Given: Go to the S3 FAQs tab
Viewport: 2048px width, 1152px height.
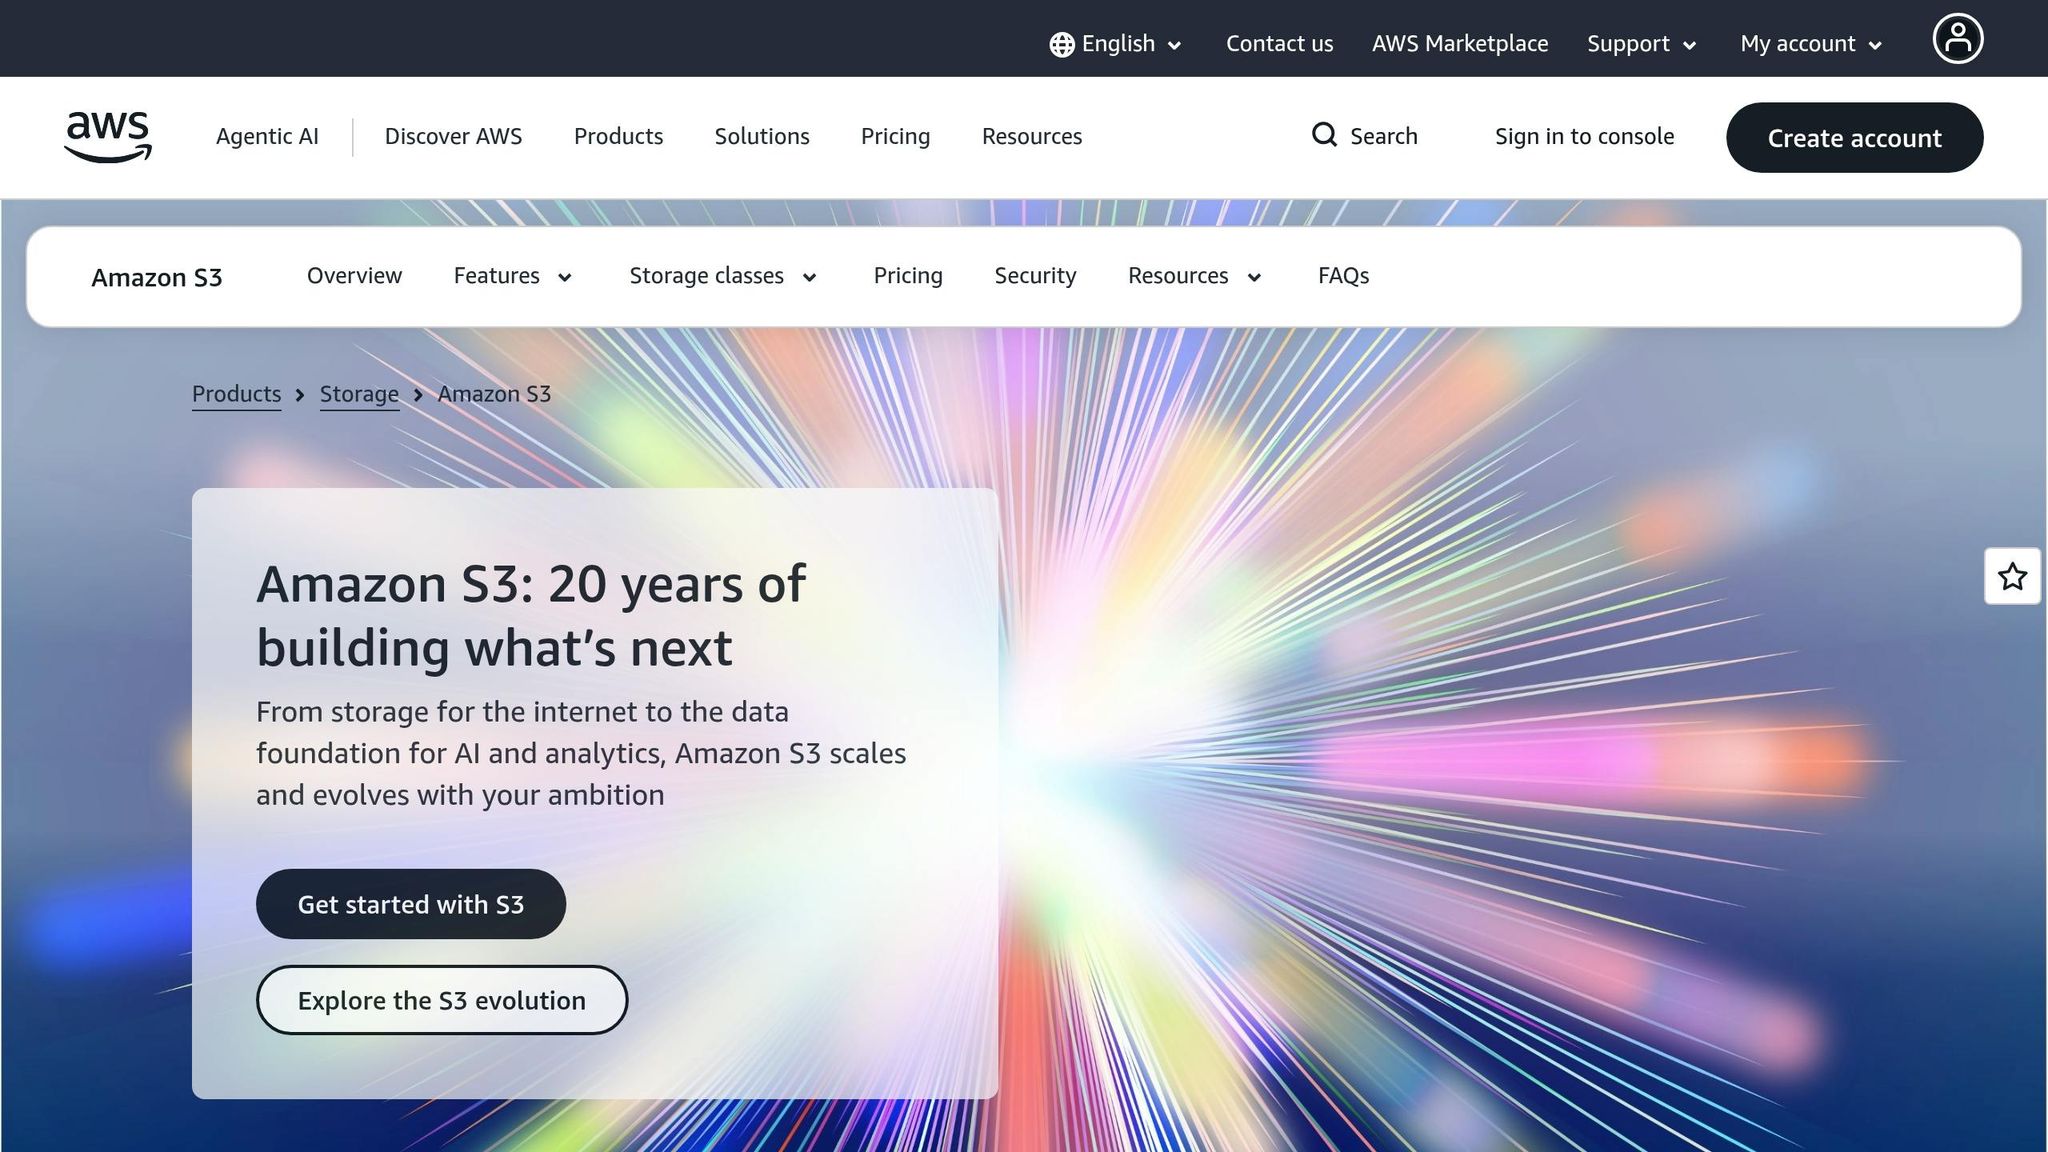Looking at the screenshot, I should tap(1343, 276).
